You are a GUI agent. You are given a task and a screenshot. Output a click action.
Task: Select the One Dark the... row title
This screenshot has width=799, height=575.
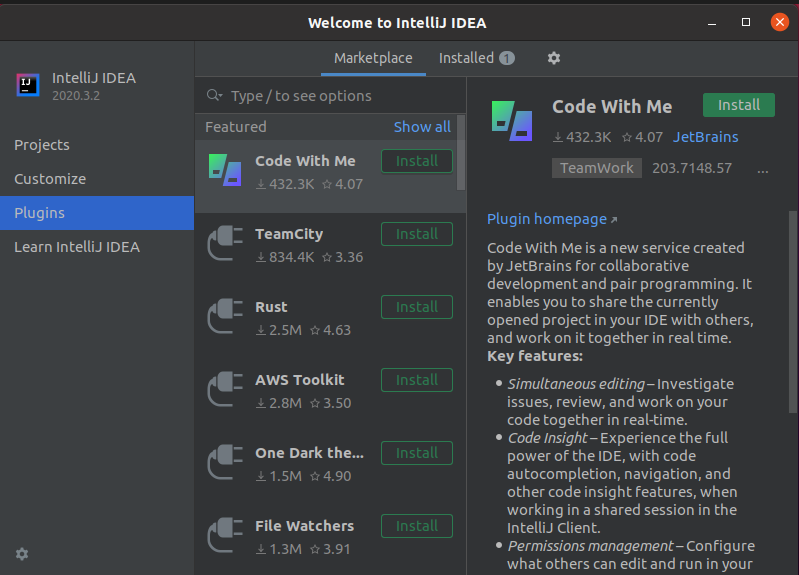(309, 453)
